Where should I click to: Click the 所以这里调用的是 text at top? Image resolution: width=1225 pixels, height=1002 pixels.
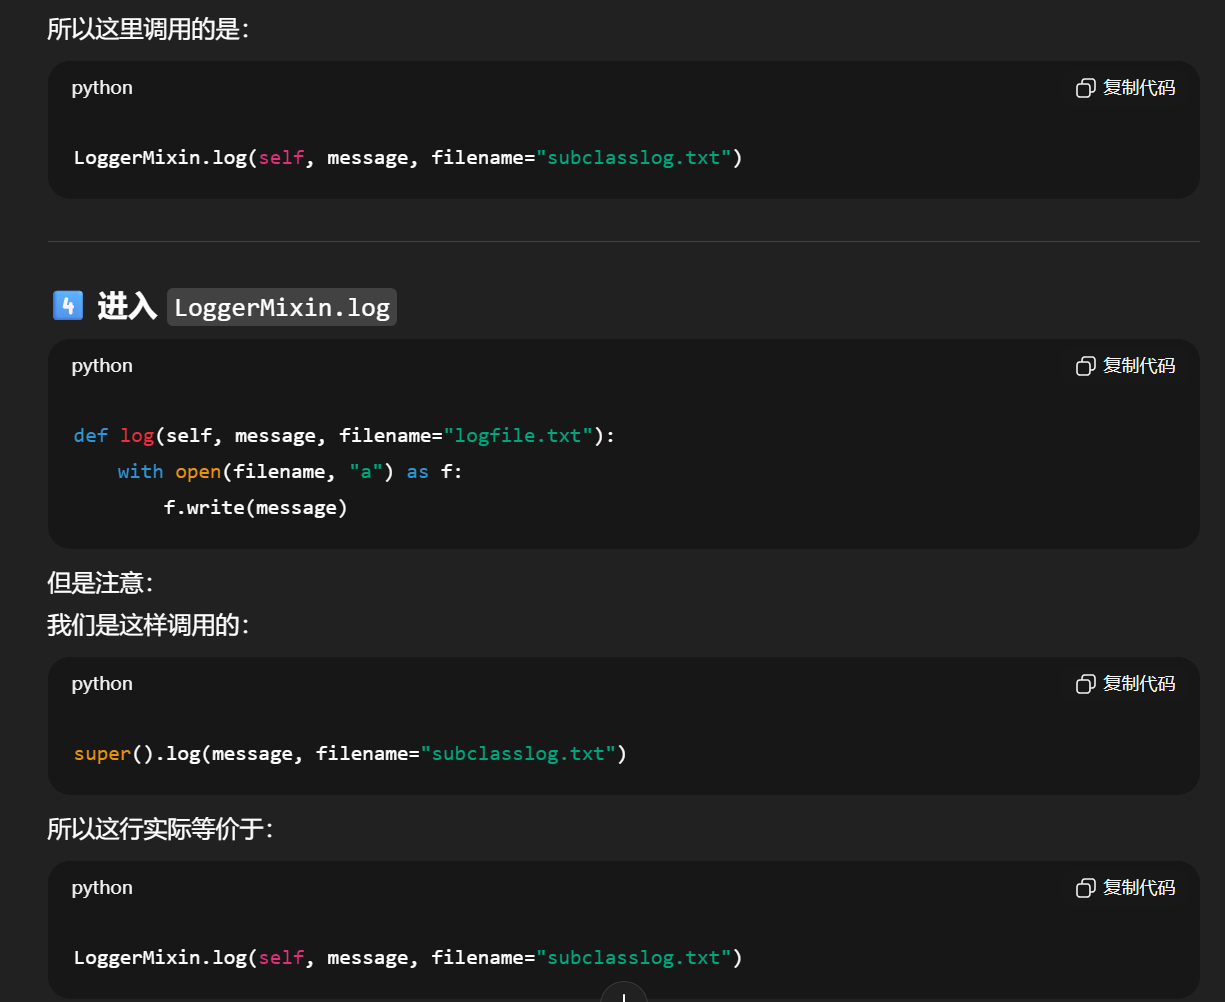148,29
